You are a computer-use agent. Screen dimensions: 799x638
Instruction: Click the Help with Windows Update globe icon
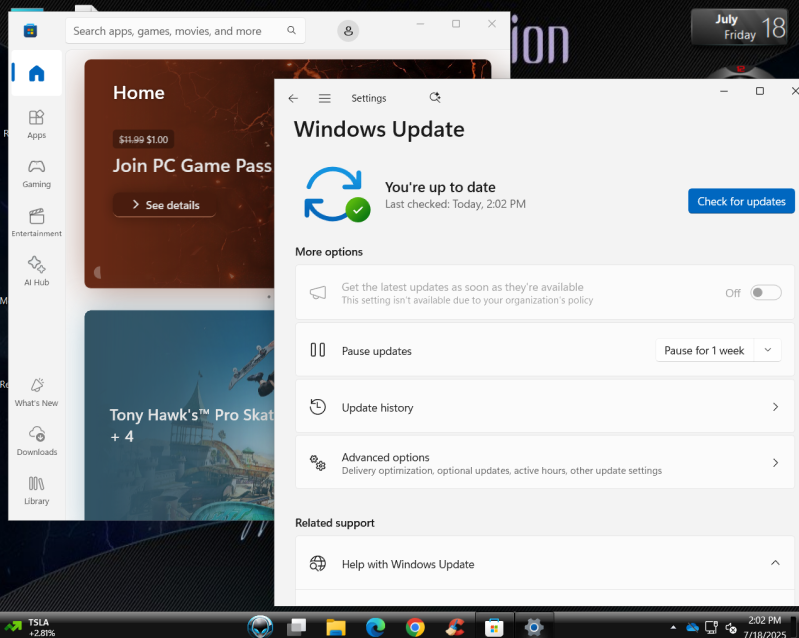(x=317, y=564)
